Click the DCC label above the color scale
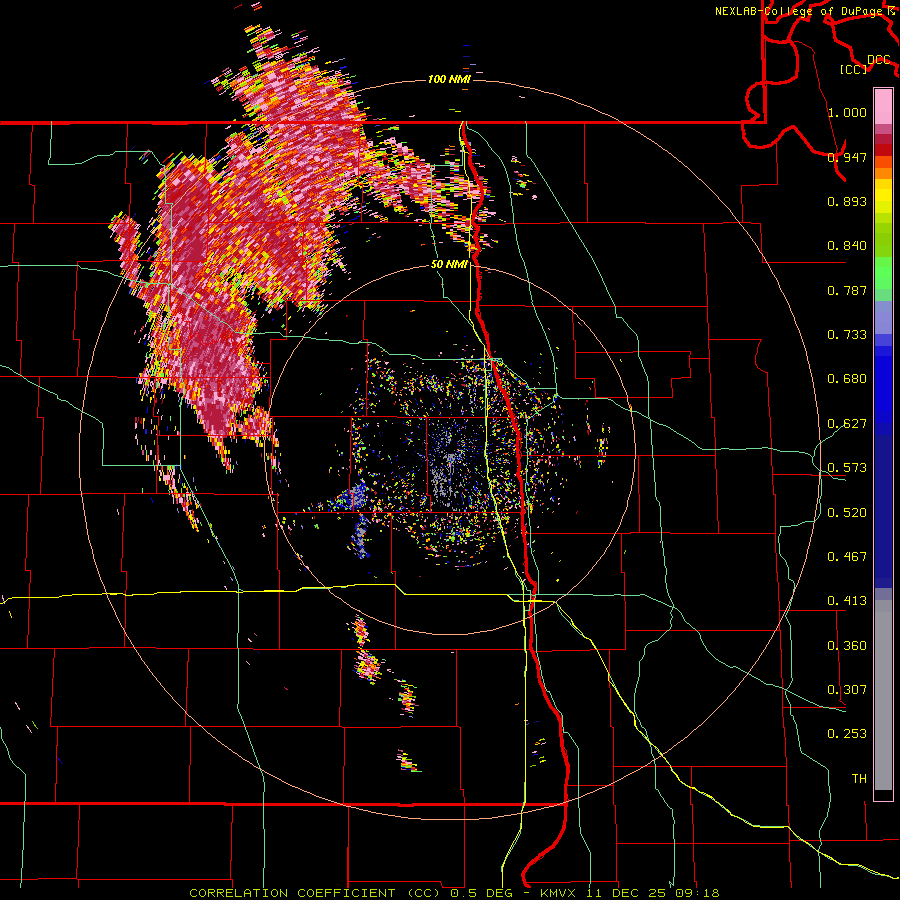This screenshot has height=900, width=900. click(x=879, y=59)
